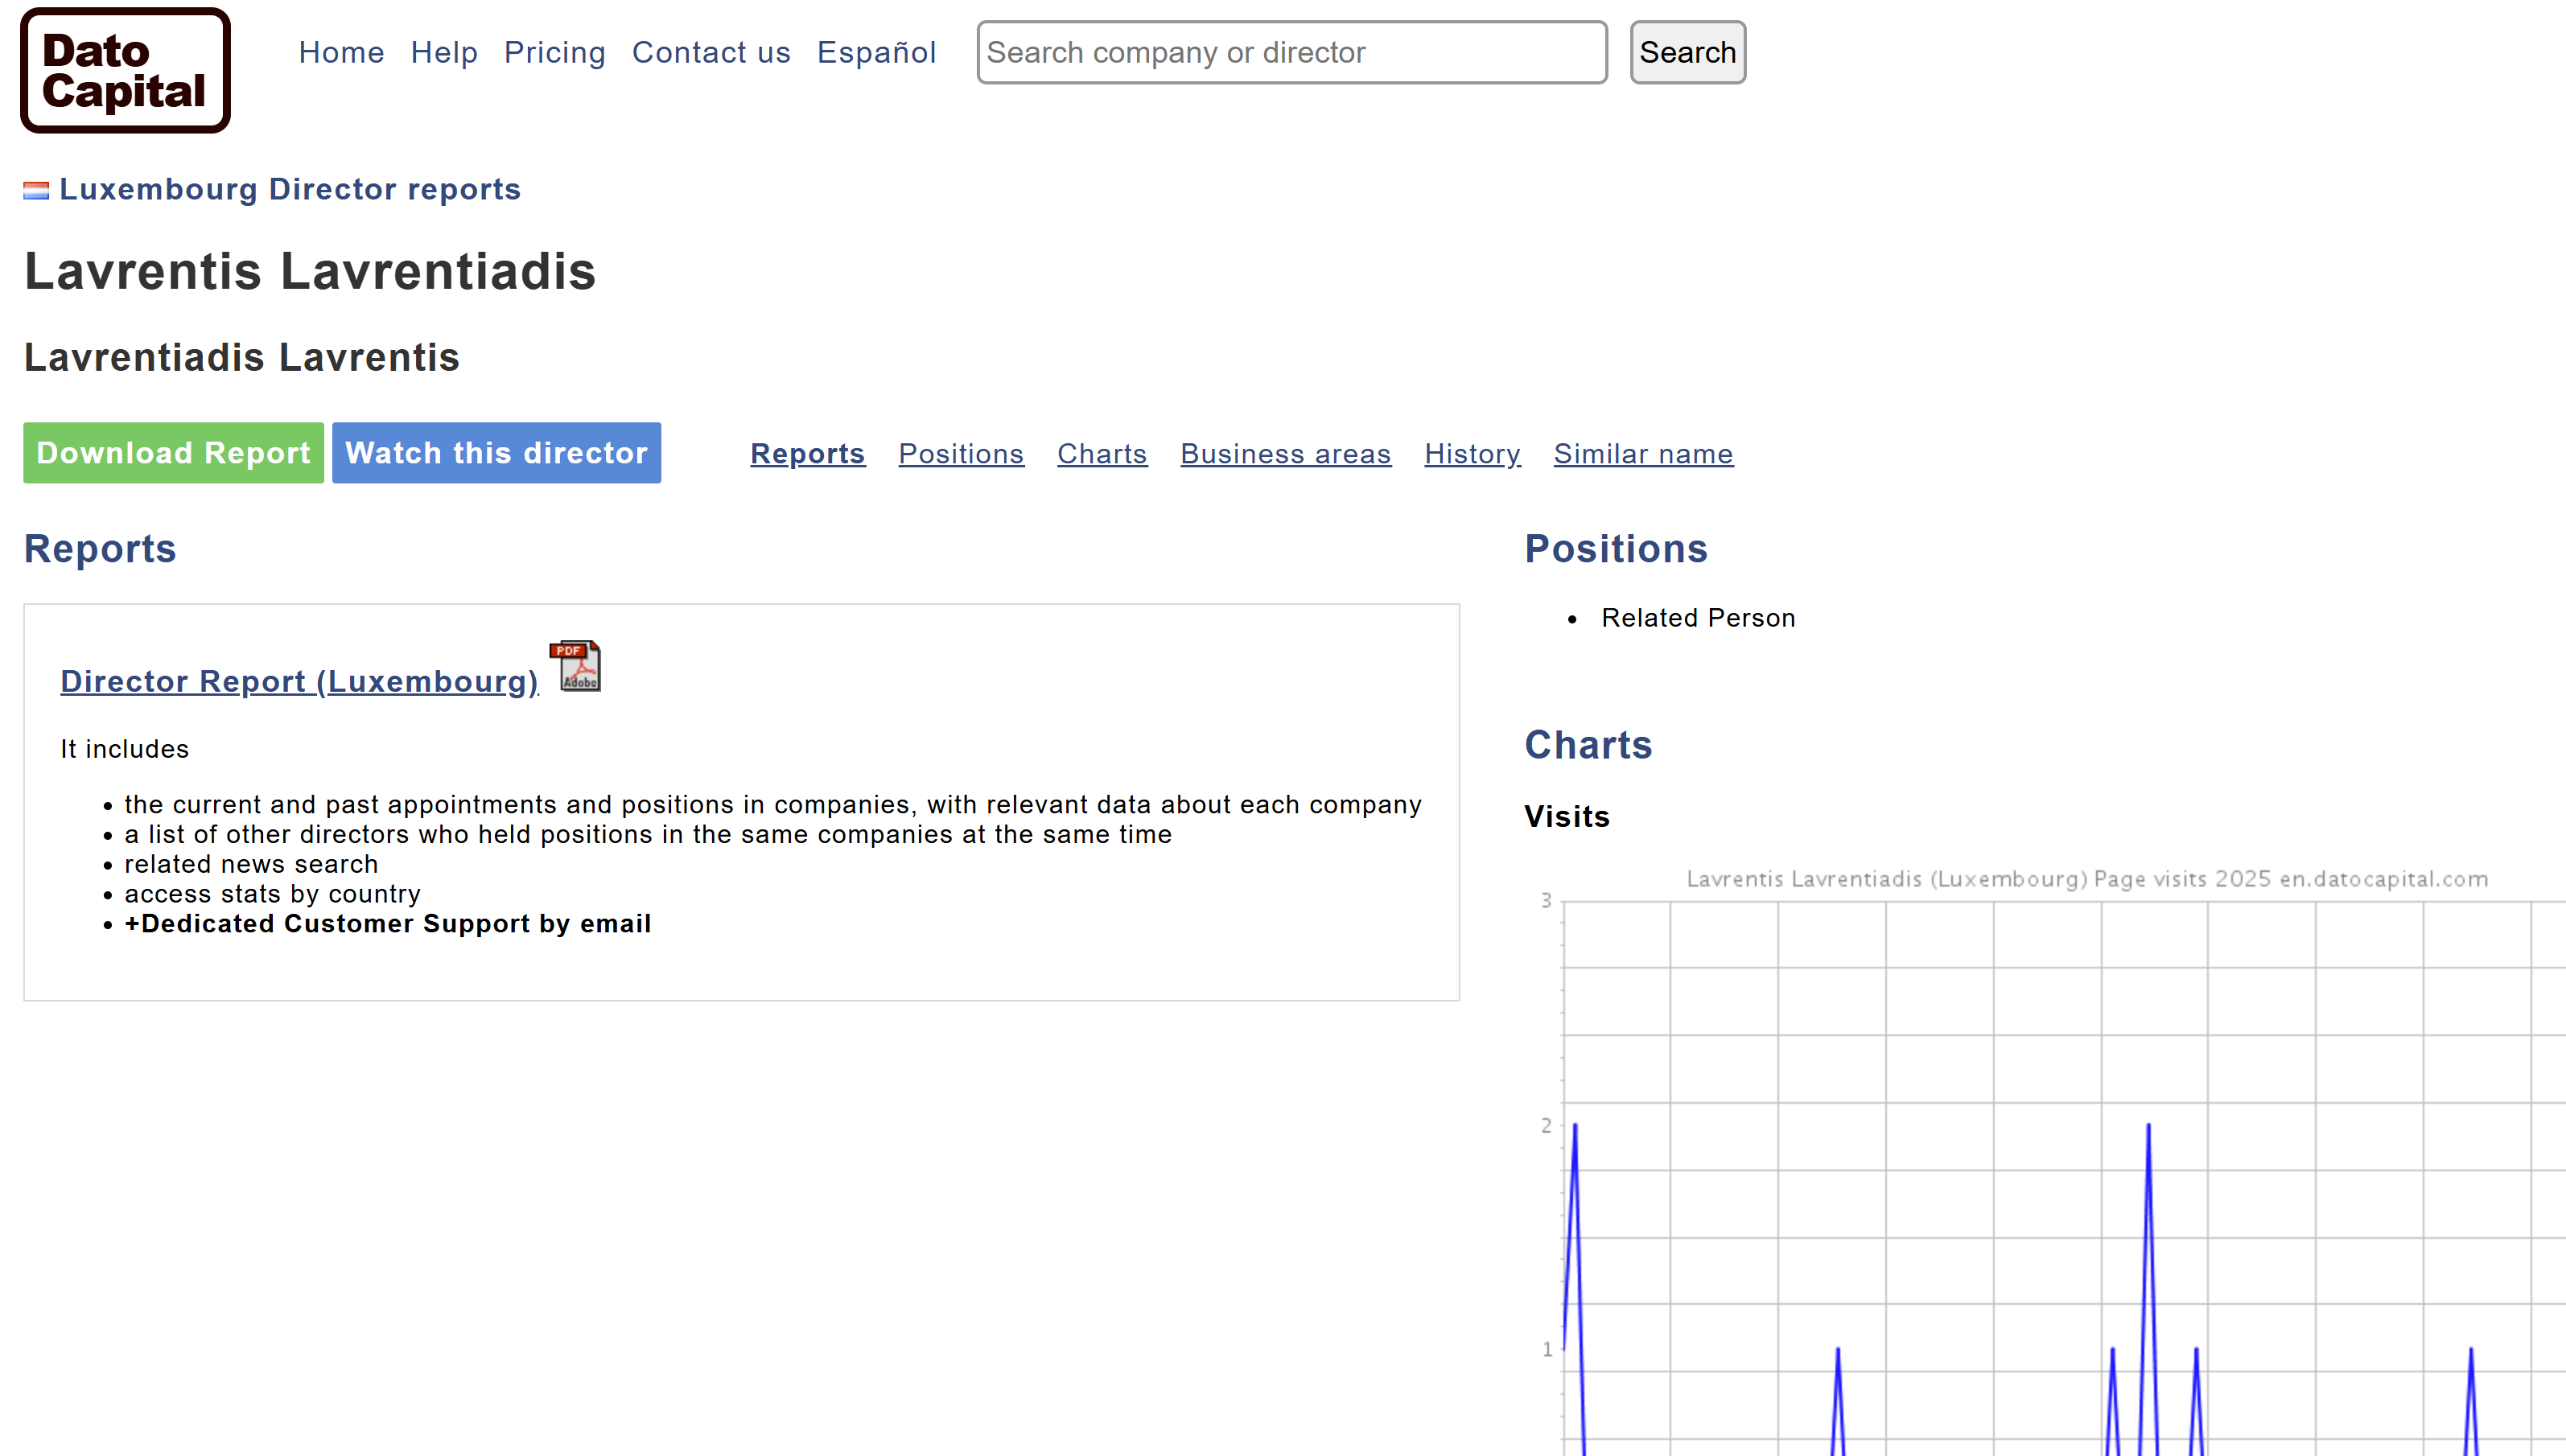Click the 'Visits' chart heading
Image resolution: width=2566 pixels, height=1456 pixels.
point(1567,817)
